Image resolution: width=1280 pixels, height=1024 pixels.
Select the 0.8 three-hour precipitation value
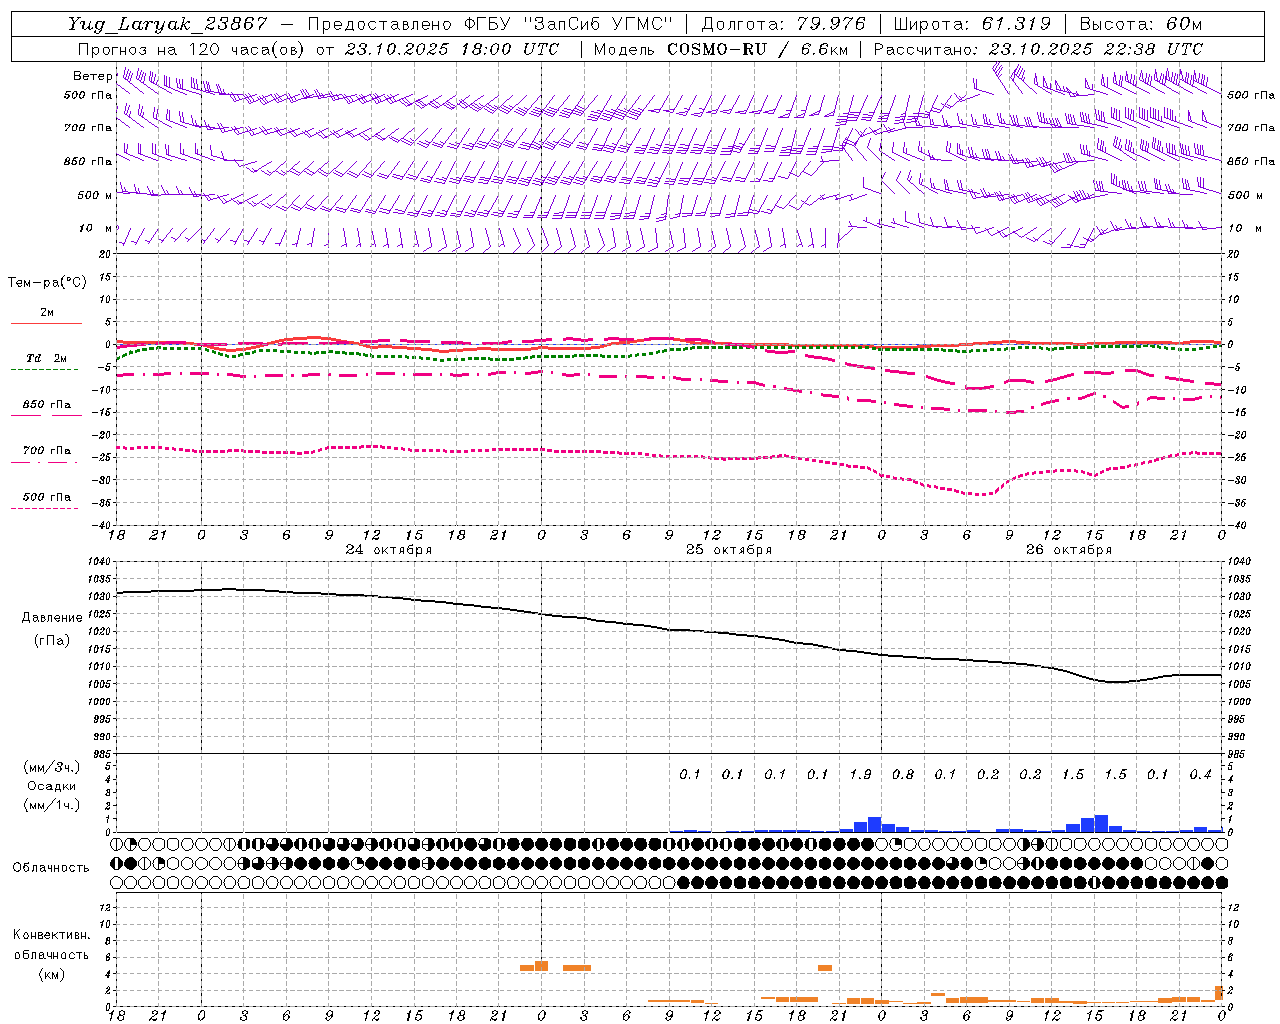pyautogui.click(x=903, y=775)
